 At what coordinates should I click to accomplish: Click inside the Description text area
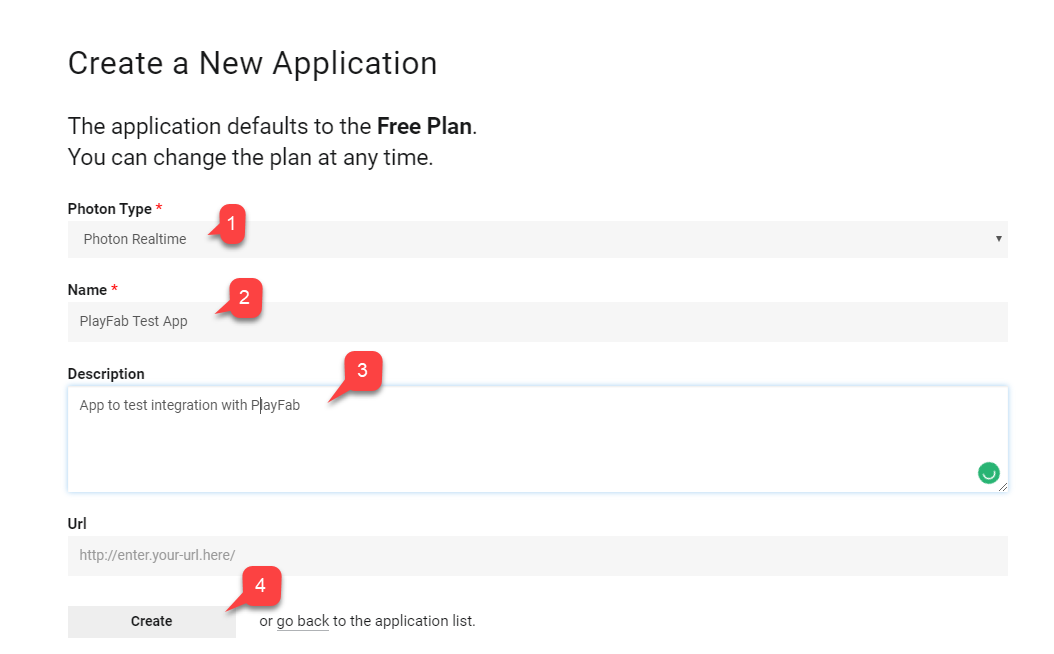click(537, 439)
